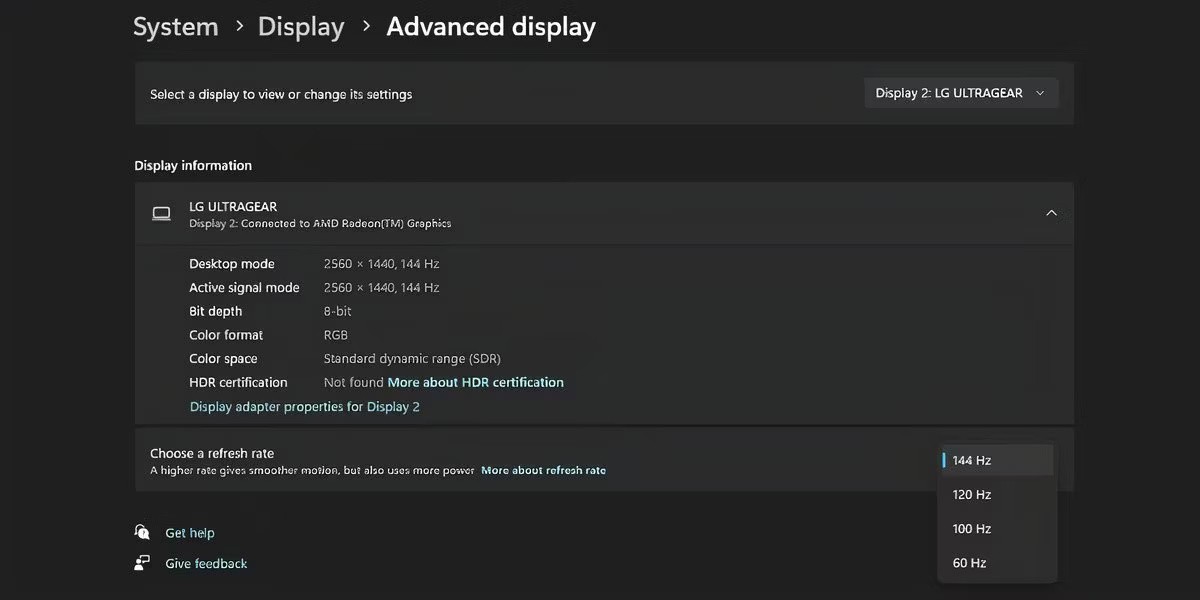The width and height of the screenshot is (1200, 600).
Task: Click the Get help link
Action: coord(190,533)
